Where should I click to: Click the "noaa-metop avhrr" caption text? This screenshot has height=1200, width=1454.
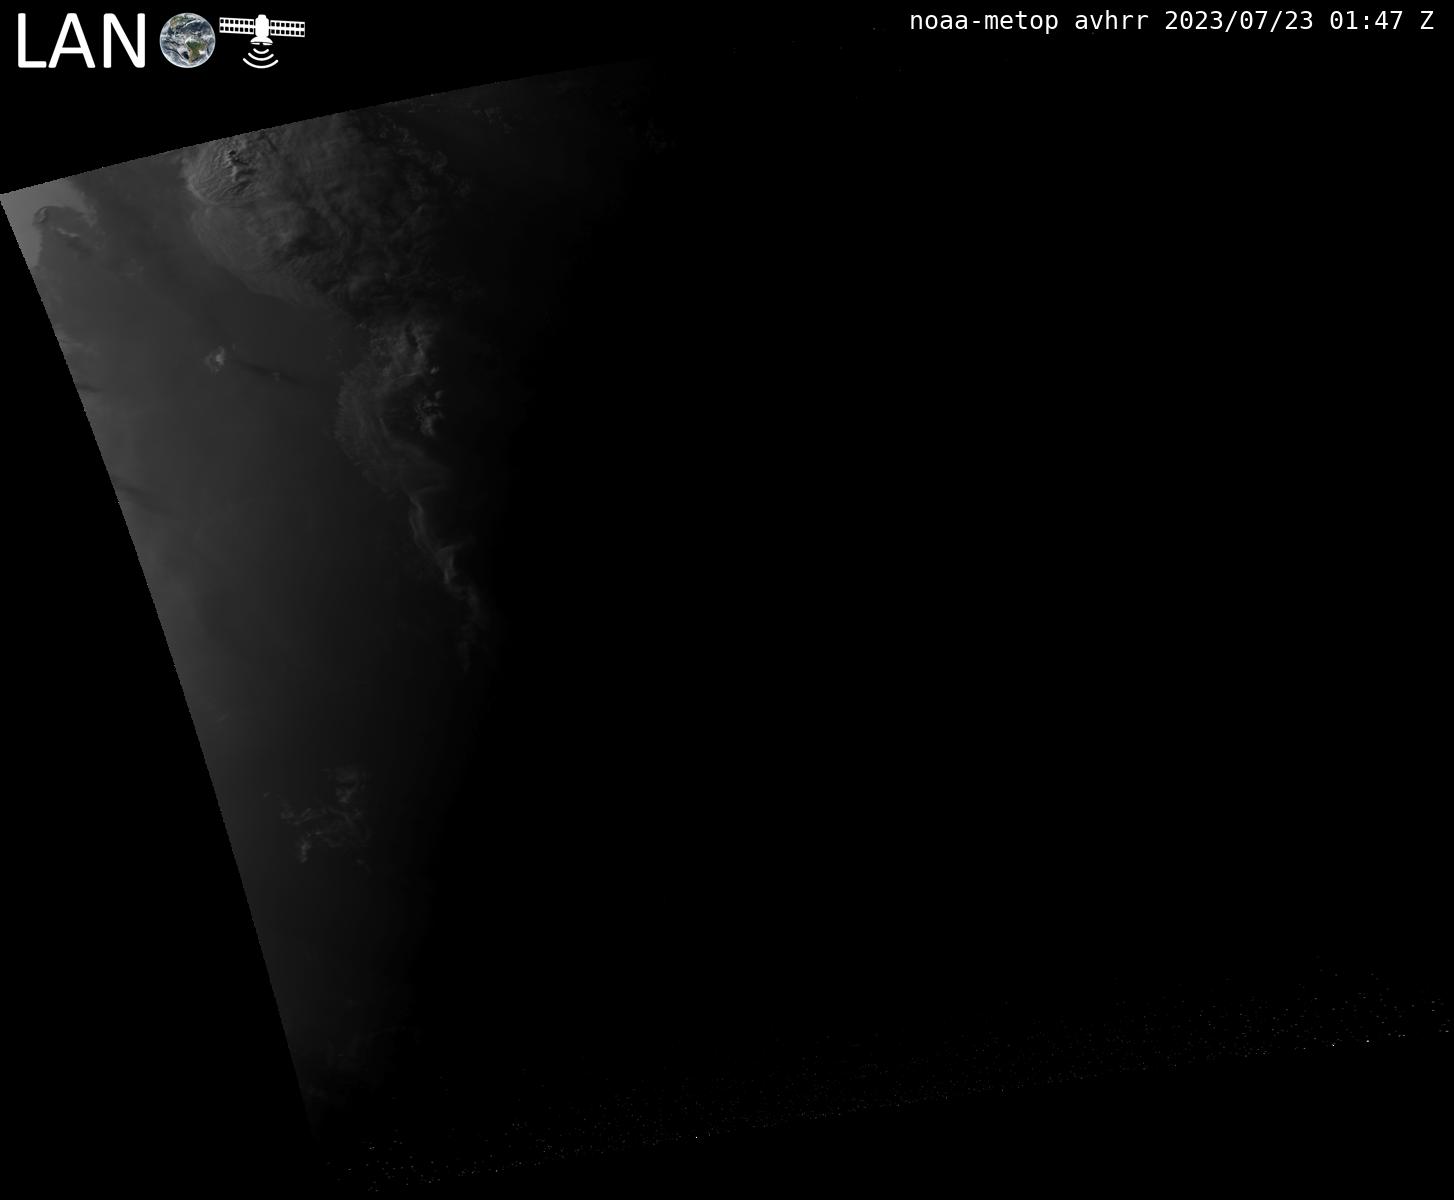[1029, 21]
